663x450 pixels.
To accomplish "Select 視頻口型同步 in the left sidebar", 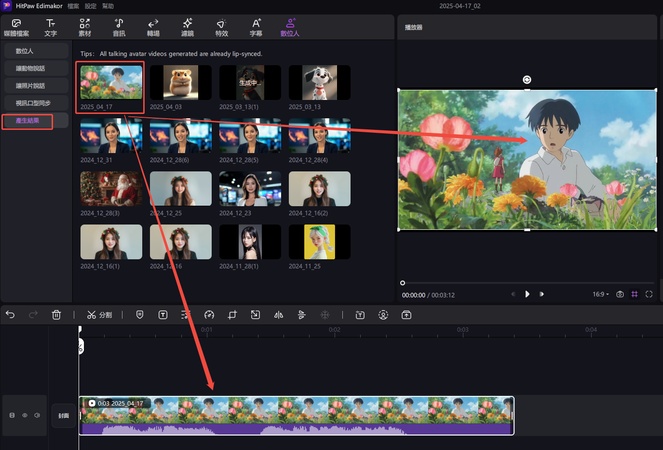I will [35, 103].
